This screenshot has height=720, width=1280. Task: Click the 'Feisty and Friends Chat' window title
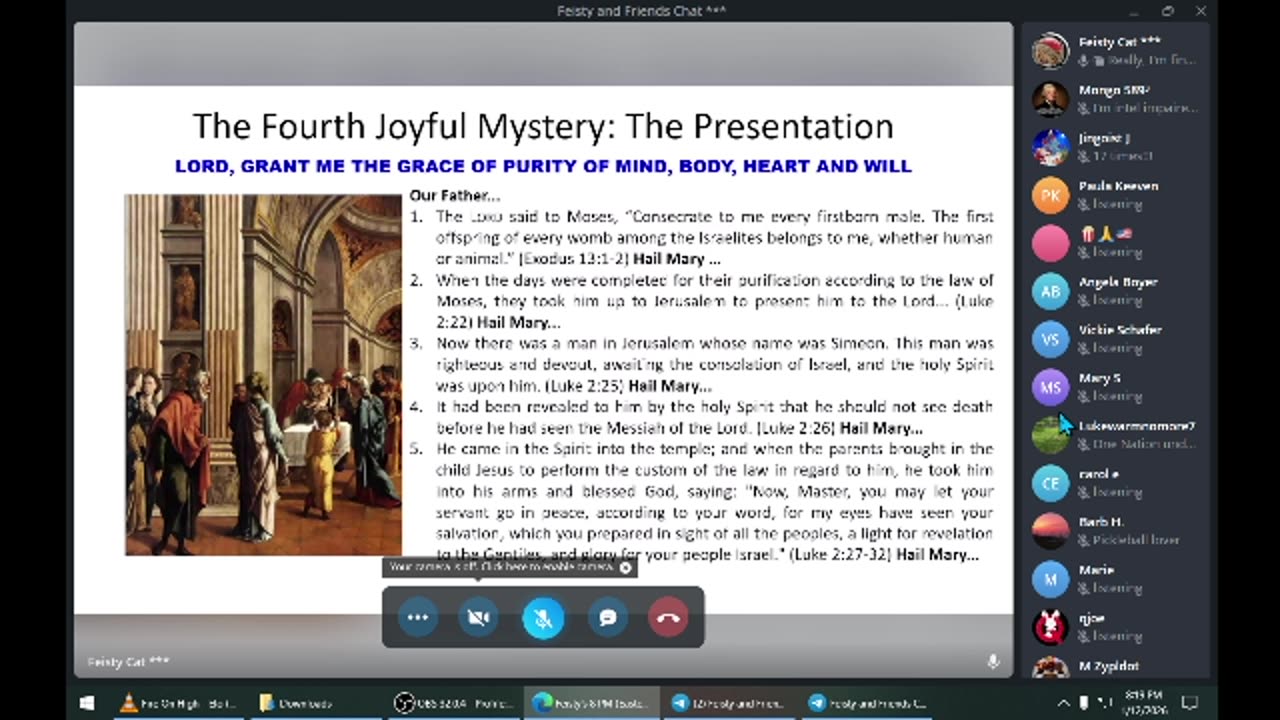641,11
